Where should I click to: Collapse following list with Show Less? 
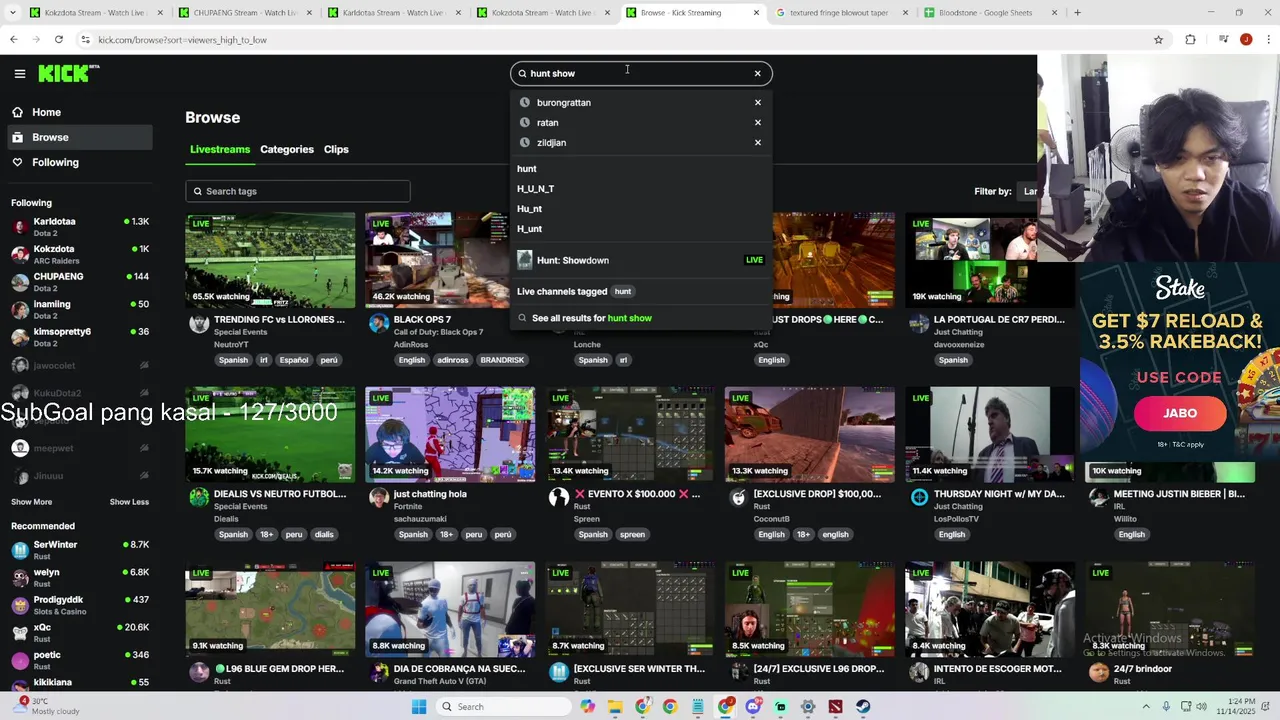(129, 502)
